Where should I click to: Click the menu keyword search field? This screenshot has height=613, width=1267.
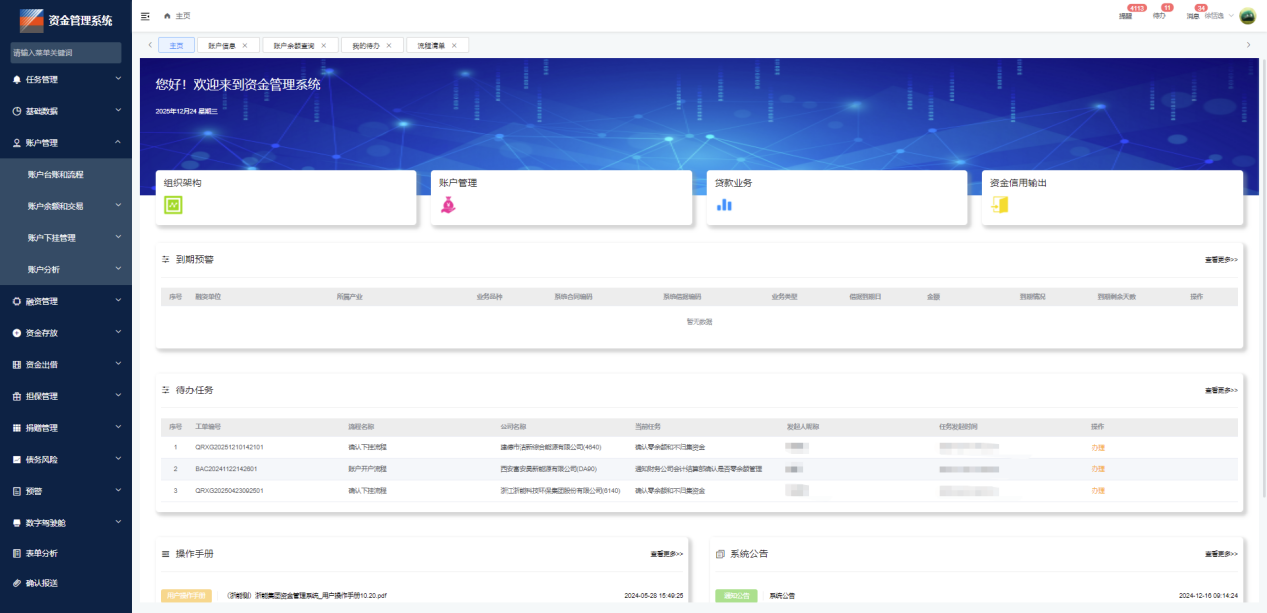[x=65, y=52]
